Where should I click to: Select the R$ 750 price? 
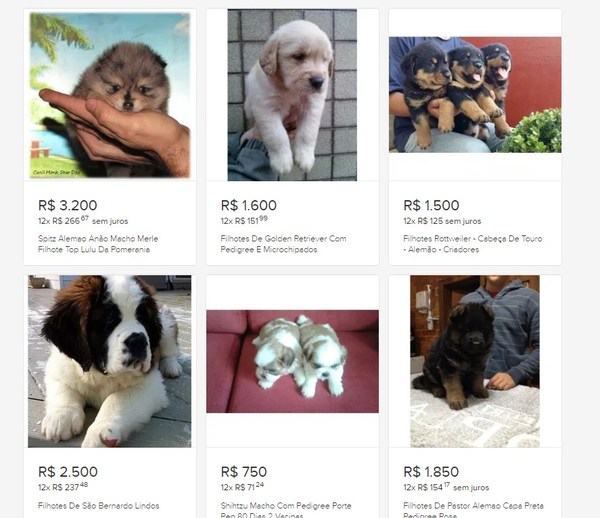pos(243,471)
